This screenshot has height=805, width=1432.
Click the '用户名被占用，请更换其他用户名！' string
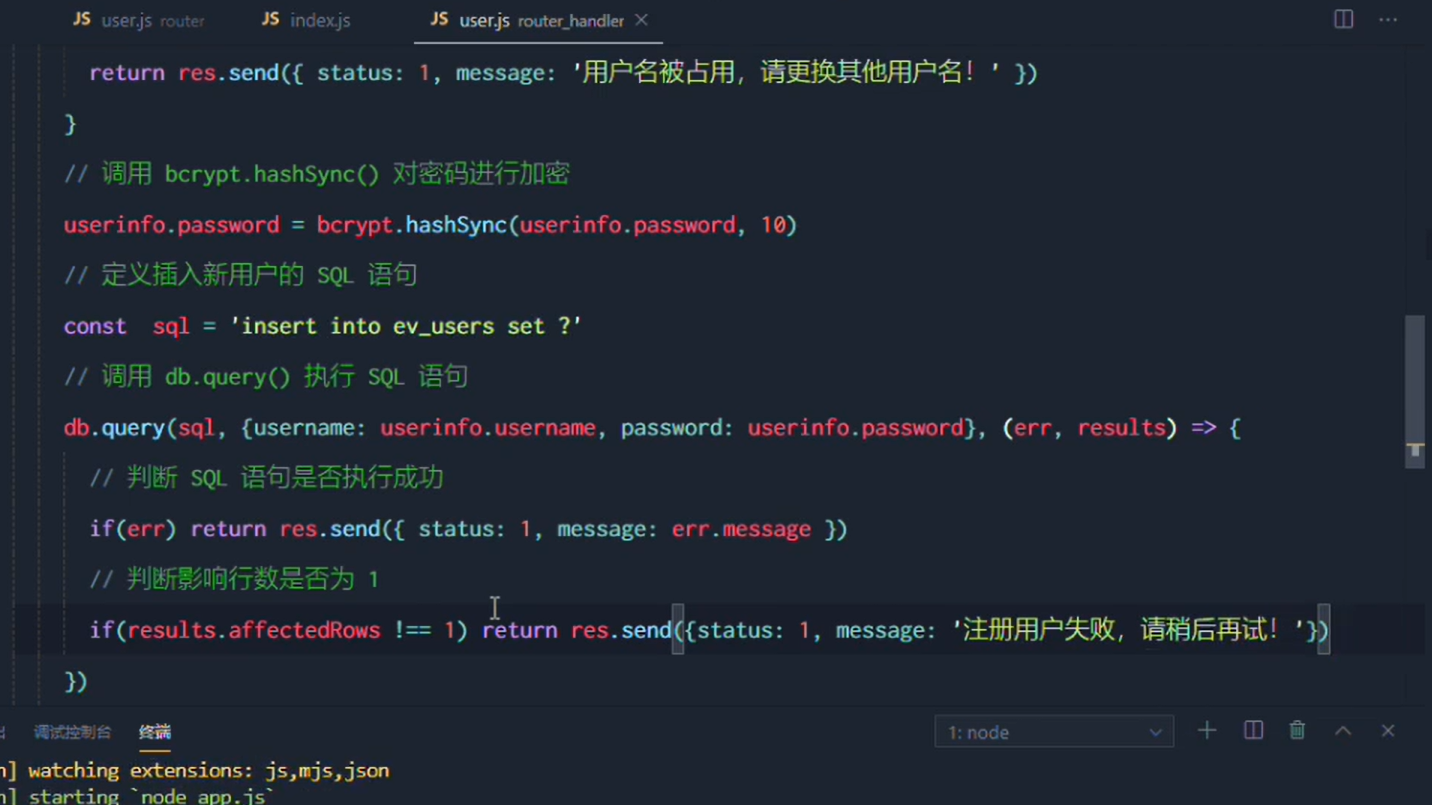tap(786, 73)
